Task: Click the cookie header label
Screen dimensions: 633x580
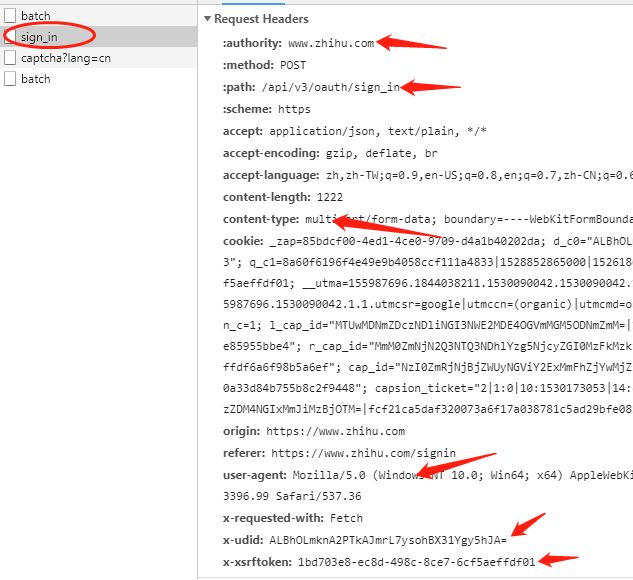Action: tap(243, 241)
